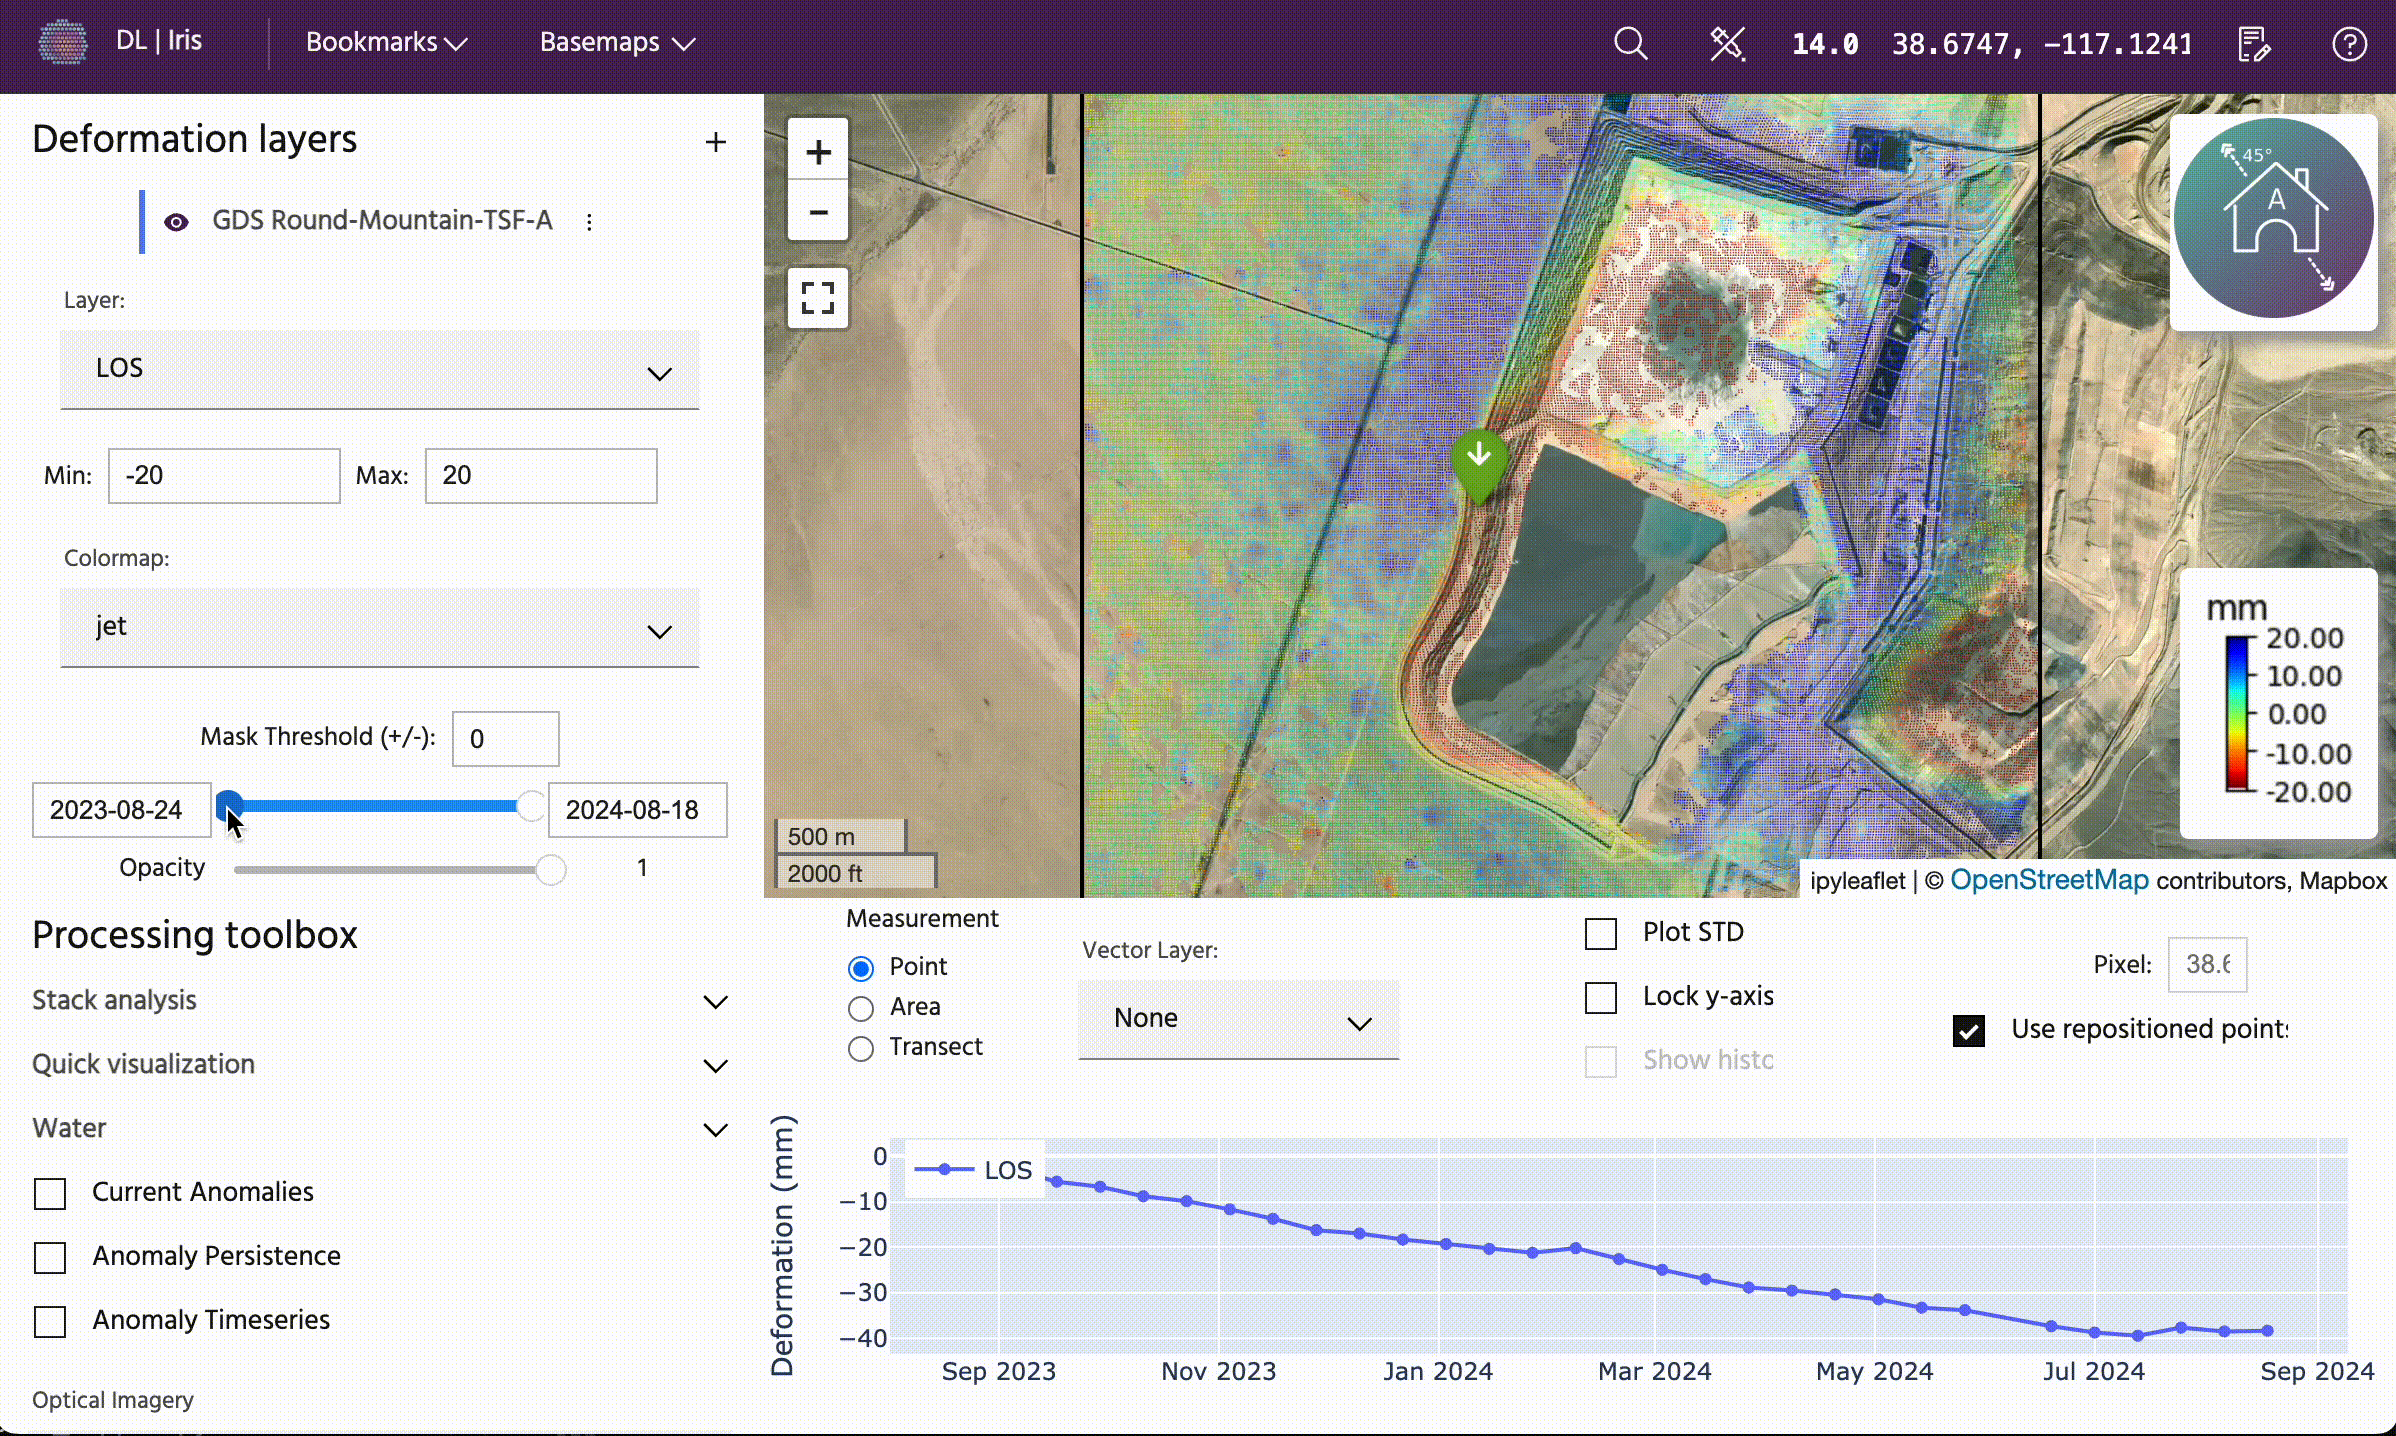Viewport: 2396px width, 1436px height.
Task: Open the help question mark icon
Action: pyautogui.click(x=2349, y=44)
